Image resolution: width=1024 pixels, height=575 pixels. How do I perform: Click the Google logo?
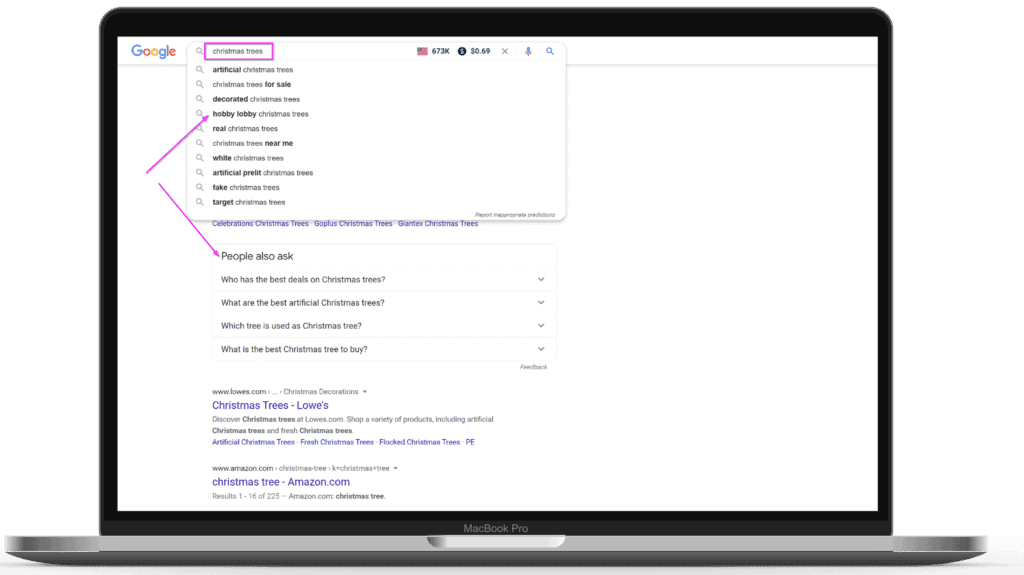153,52
